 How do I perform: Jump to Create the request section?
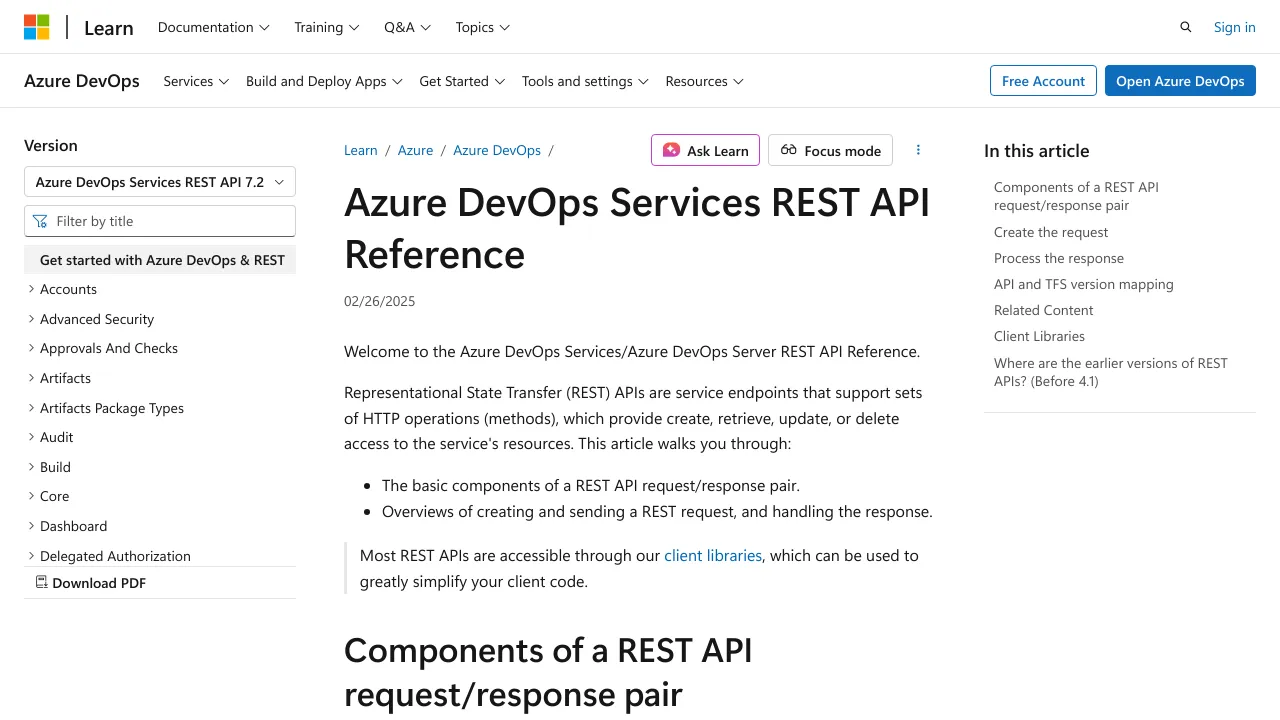(x=1051, y=232)
